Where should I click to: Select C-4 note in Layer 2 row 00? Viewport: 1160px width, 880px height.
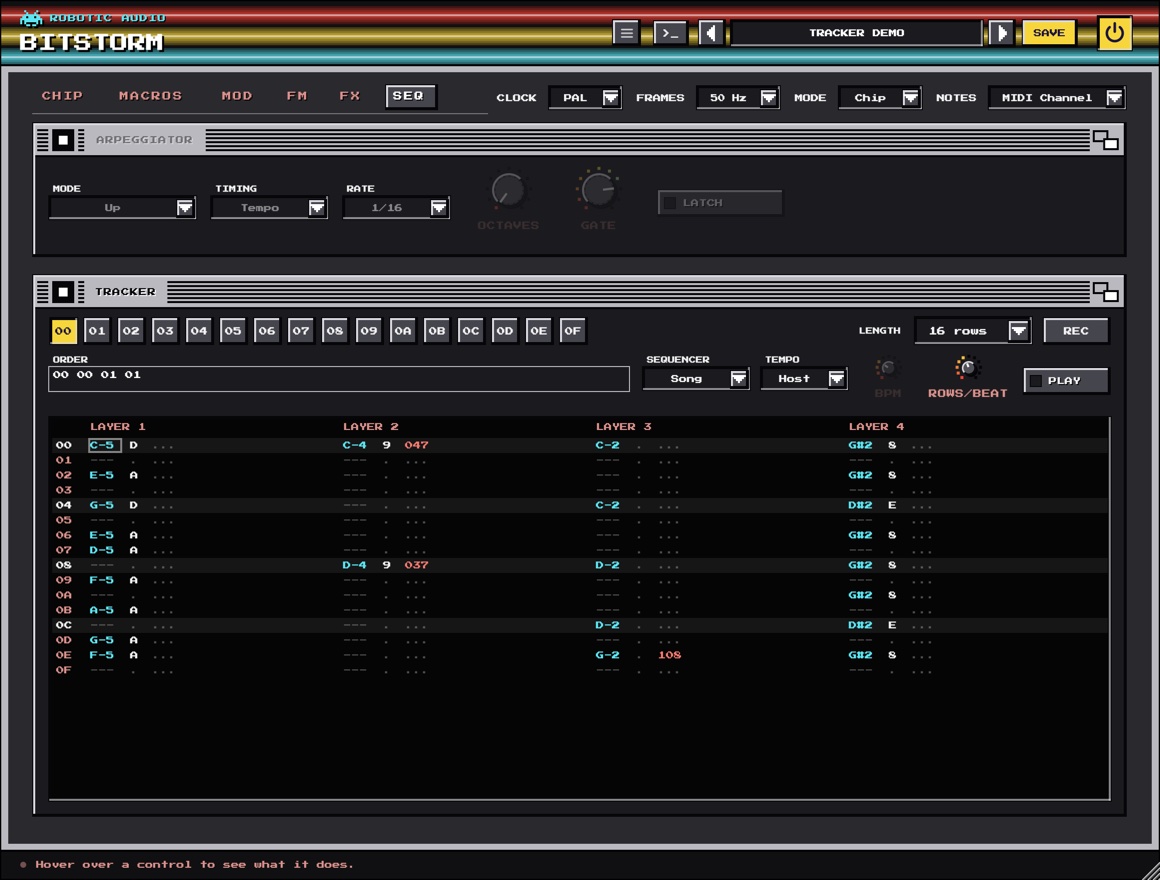tap(354, 445)
